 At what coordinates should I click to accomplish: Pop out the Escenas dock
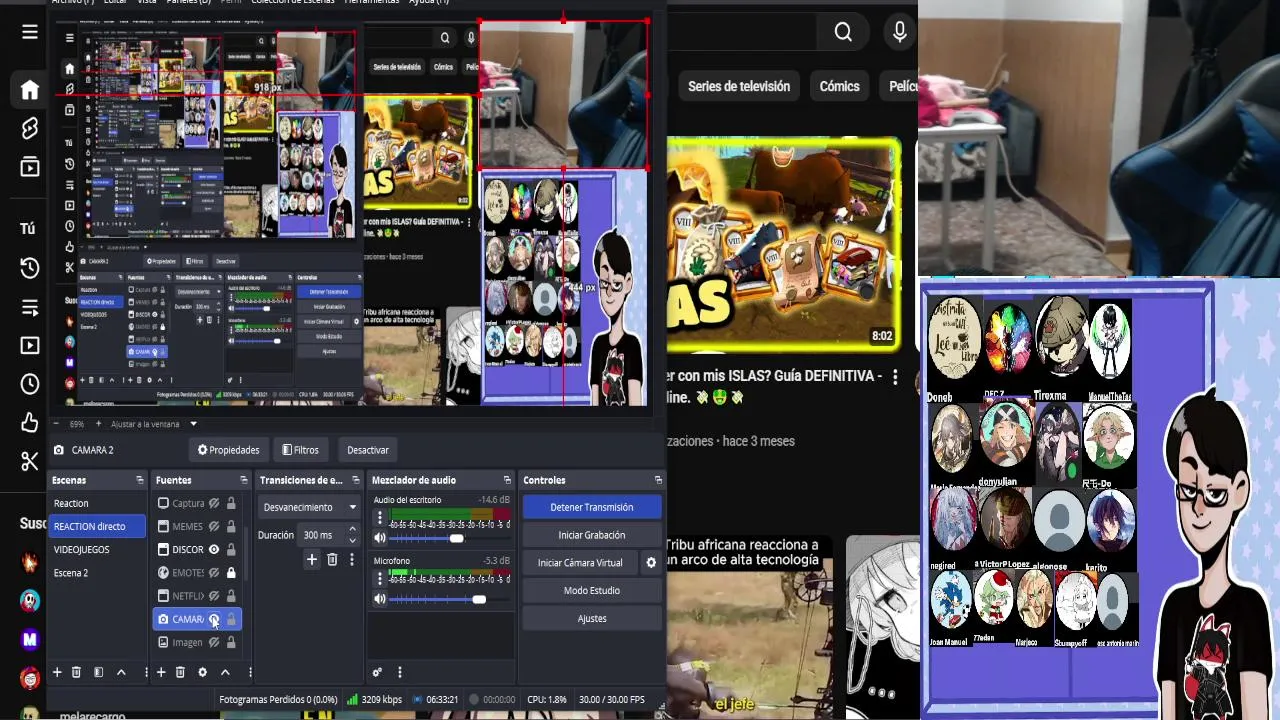[139, 480]
